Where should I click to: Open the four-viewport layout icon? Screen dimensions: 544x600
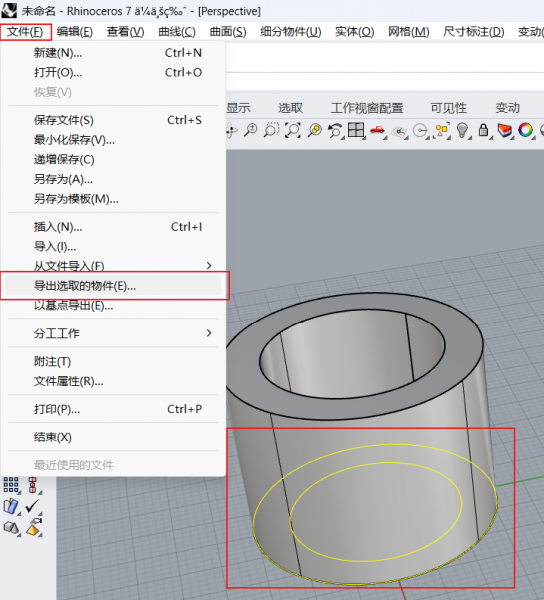click(356, 130)
